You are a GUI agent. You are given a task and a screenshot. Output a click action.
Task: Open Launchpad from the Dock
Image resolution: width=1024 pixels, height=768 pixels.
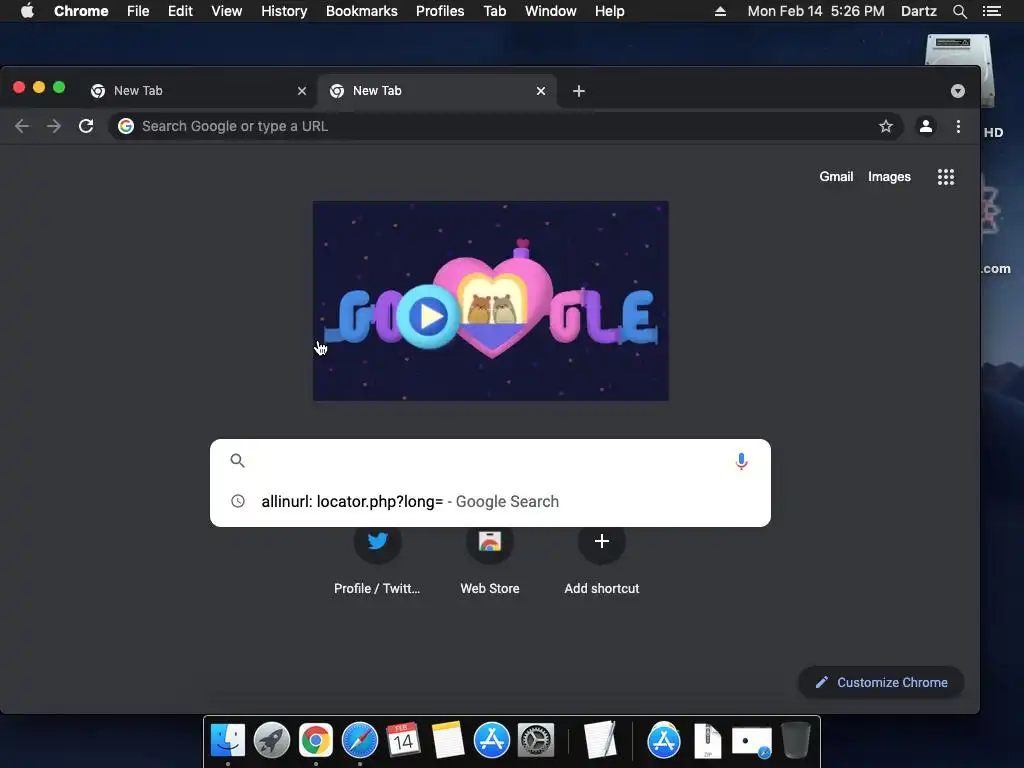click(272, 741)
